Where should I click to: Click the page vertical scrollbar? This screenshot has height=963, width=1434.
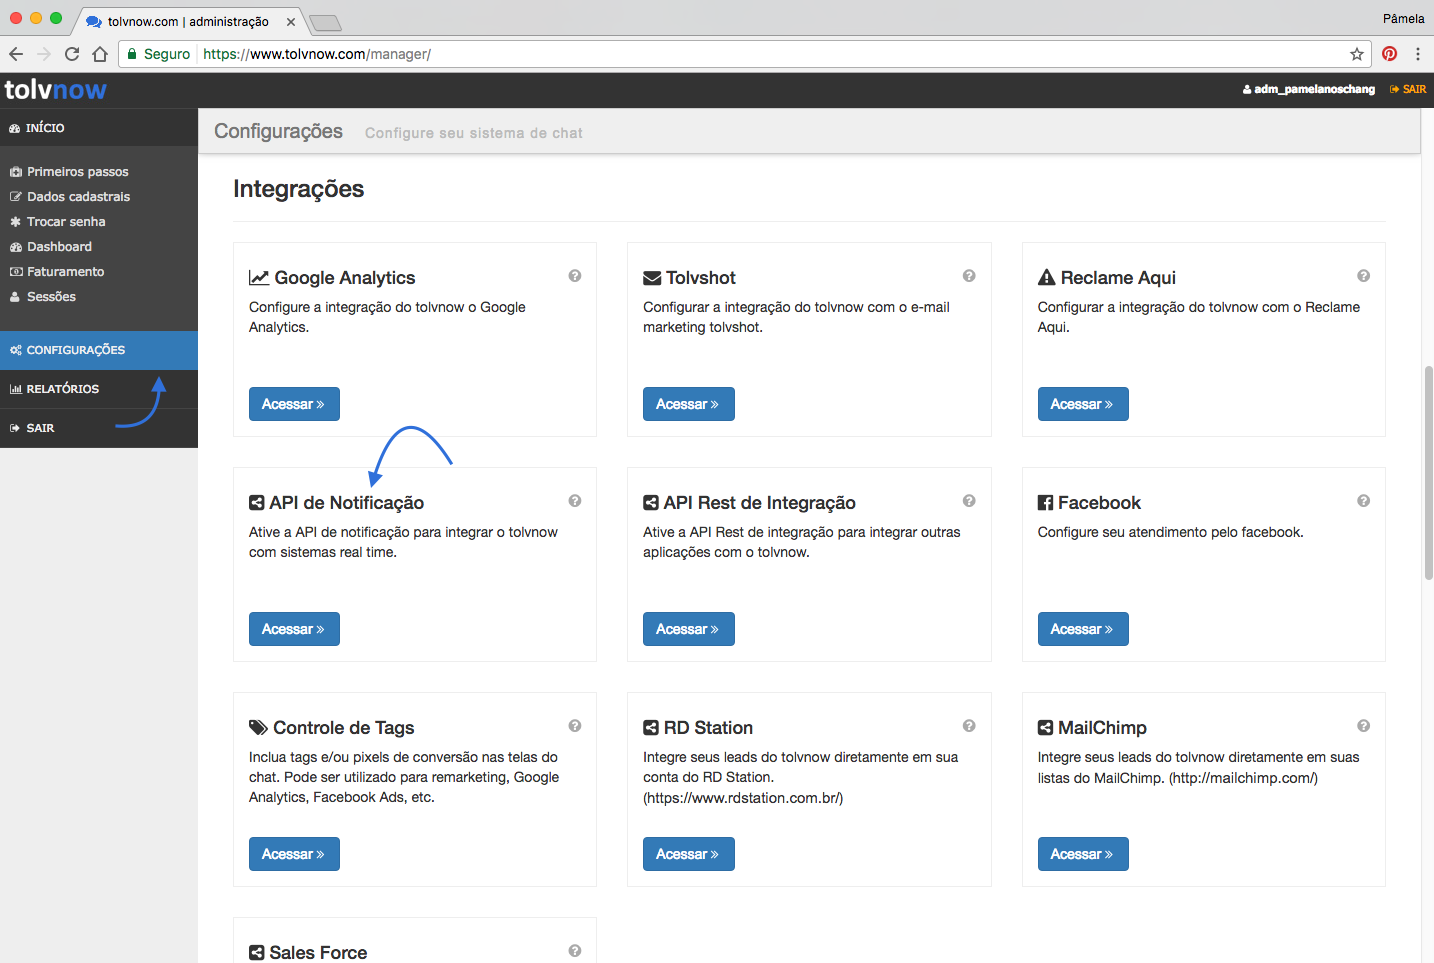1429,473
